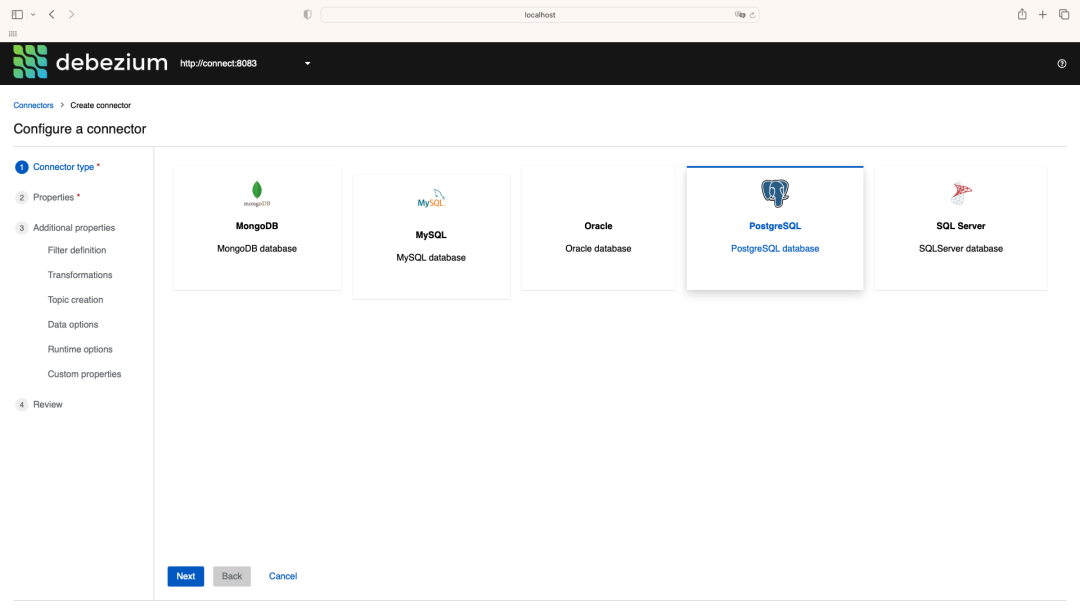This screenshot has height=608, width=1080.
Task: Expand the sidebar menu chevron in browser
Action: (33, 14)
